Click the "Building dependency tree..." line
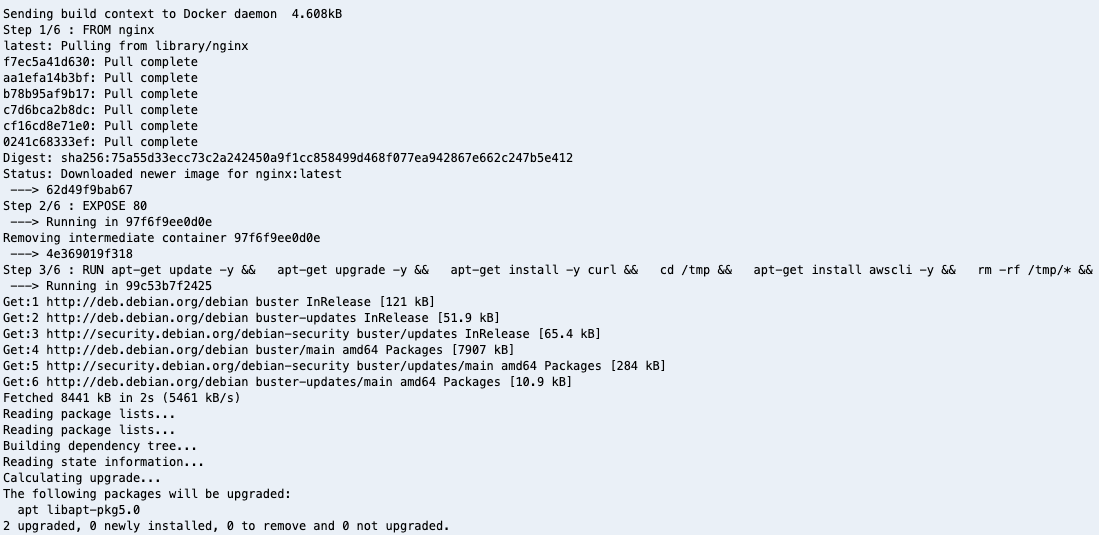The width and height of the screenshot is (1099, 535). click(x=100, y=446)
